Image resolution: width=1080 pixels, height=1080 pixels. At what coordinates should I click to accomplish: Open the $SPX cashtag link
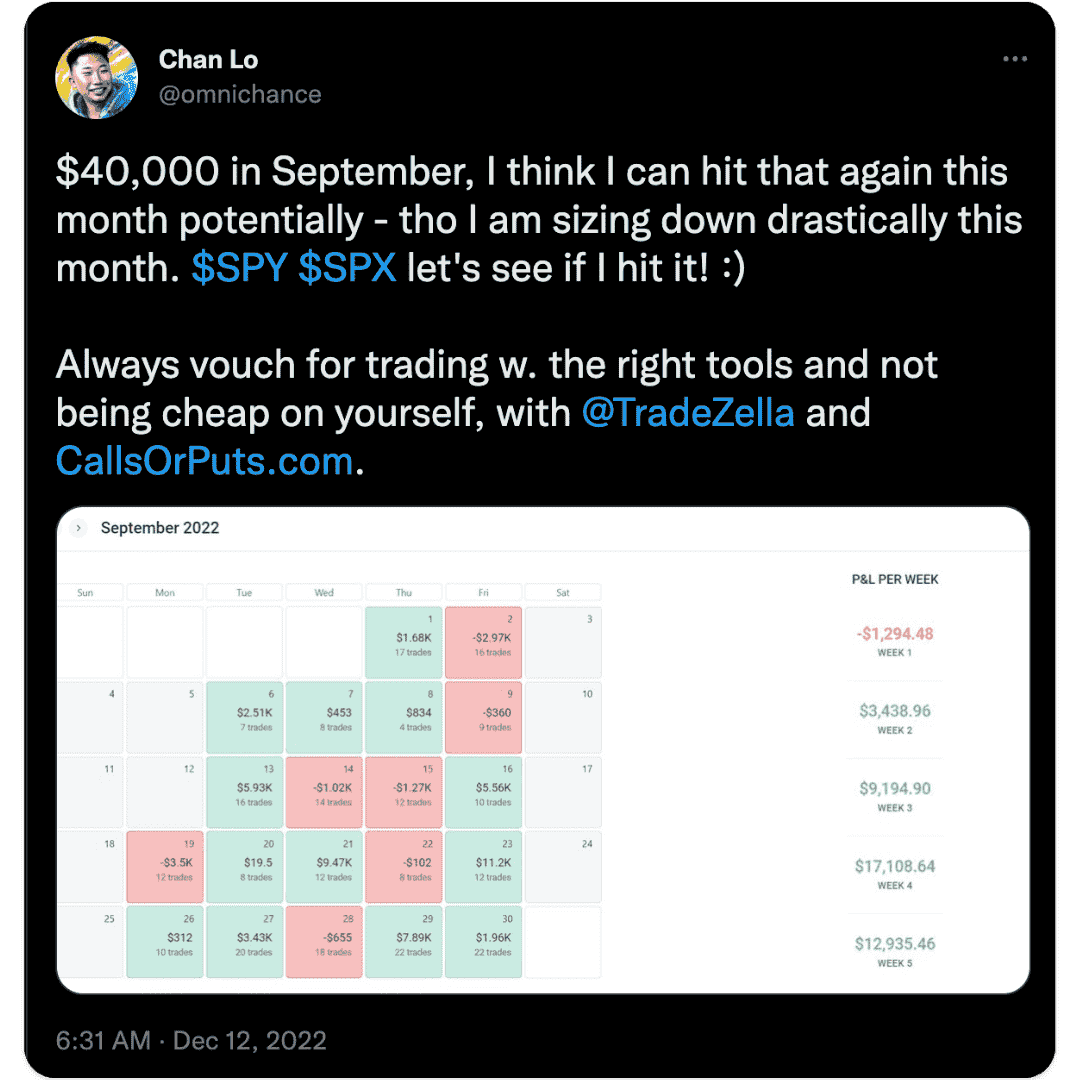tap(347, 269)
